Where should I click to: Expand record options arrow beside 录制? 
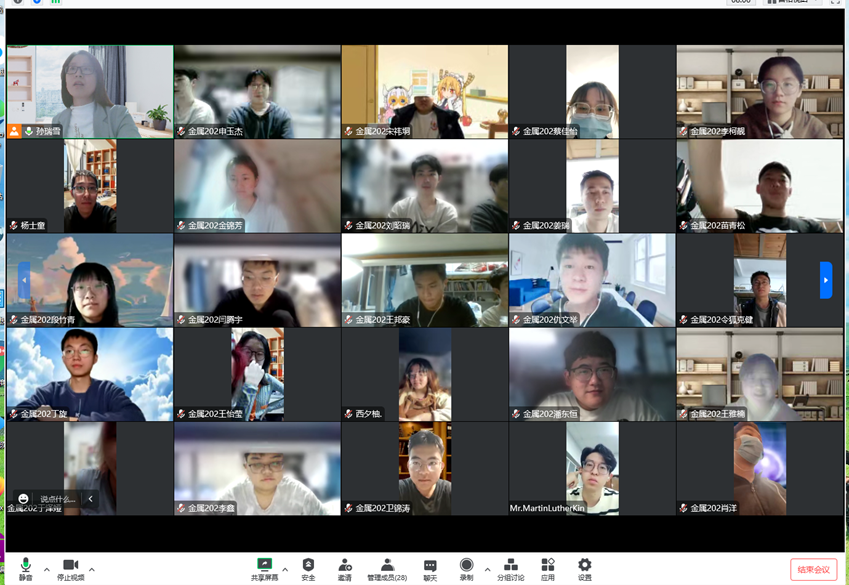pyautogui.click(x=487, y=570)
